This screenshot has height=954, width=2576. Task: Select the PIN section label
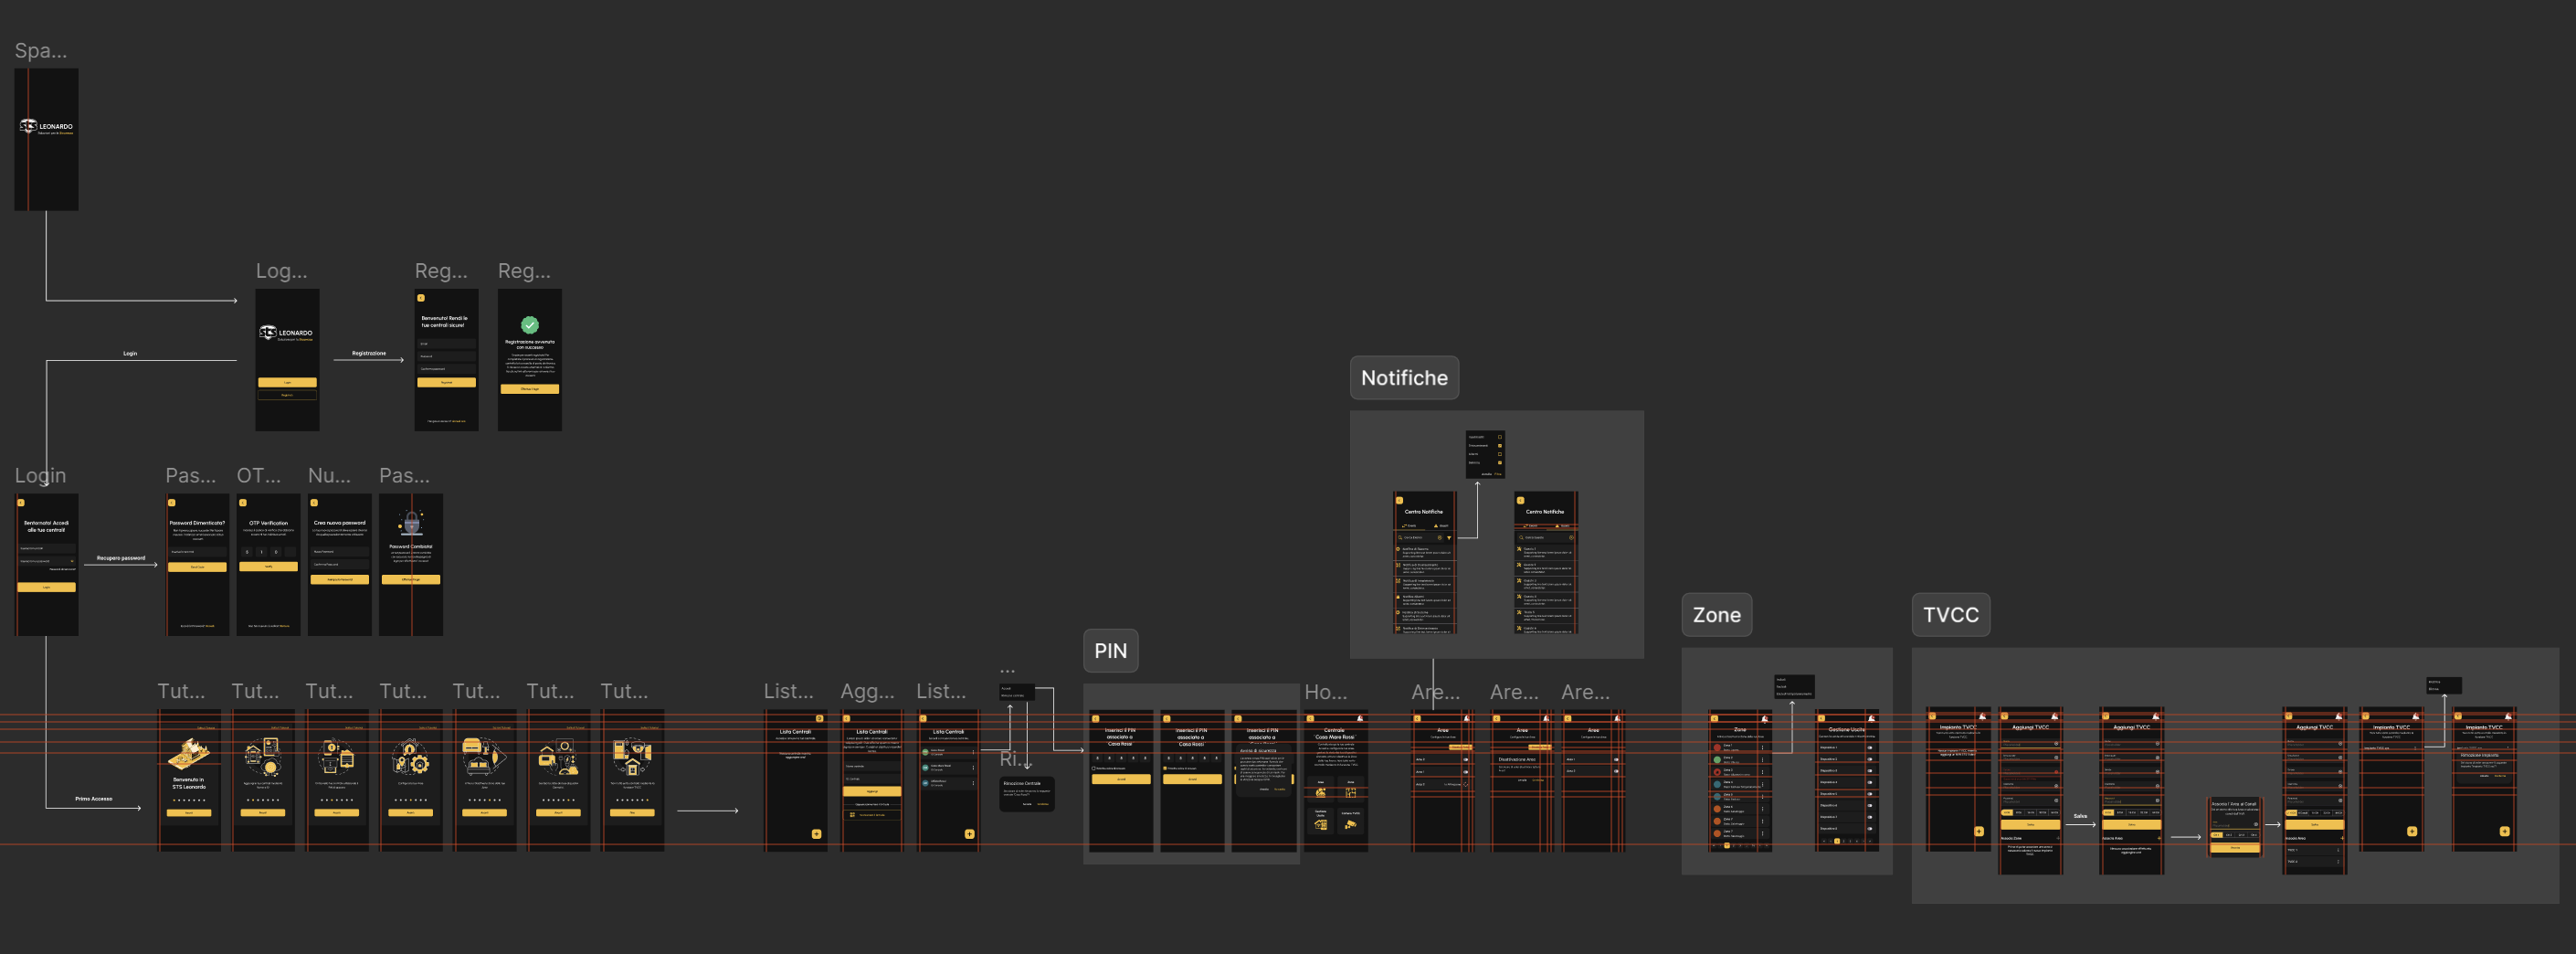coord(1110,651)
